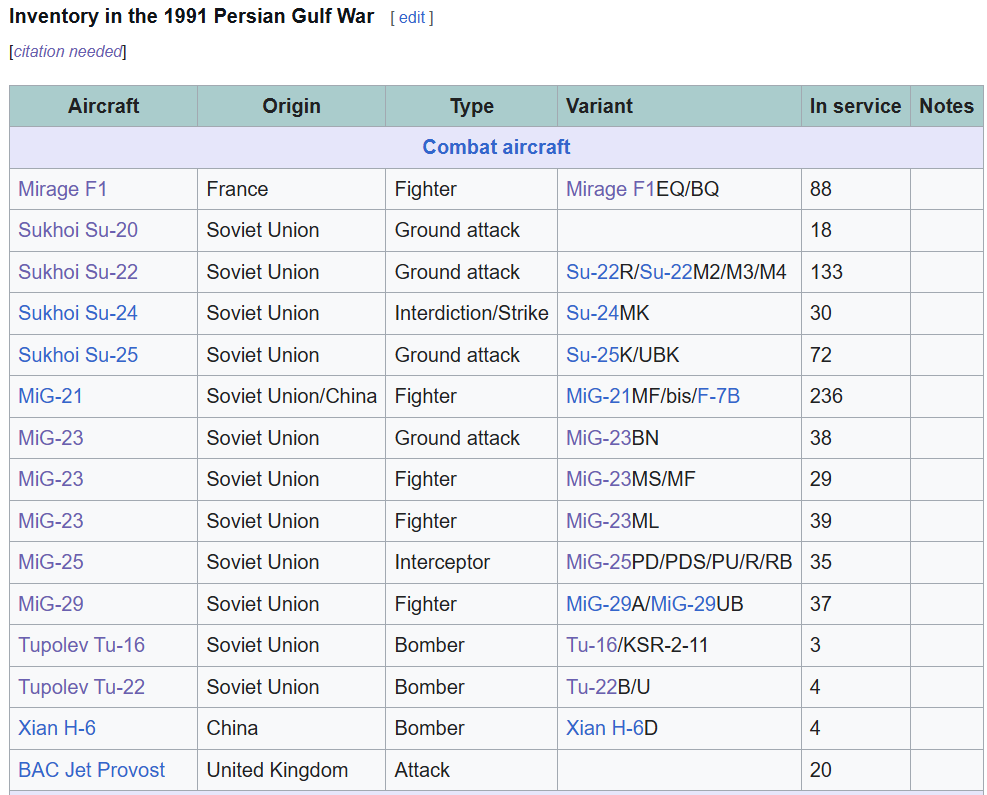
Task: Open Su-24 variant link before MK
Action: click(x=592, y=313)
